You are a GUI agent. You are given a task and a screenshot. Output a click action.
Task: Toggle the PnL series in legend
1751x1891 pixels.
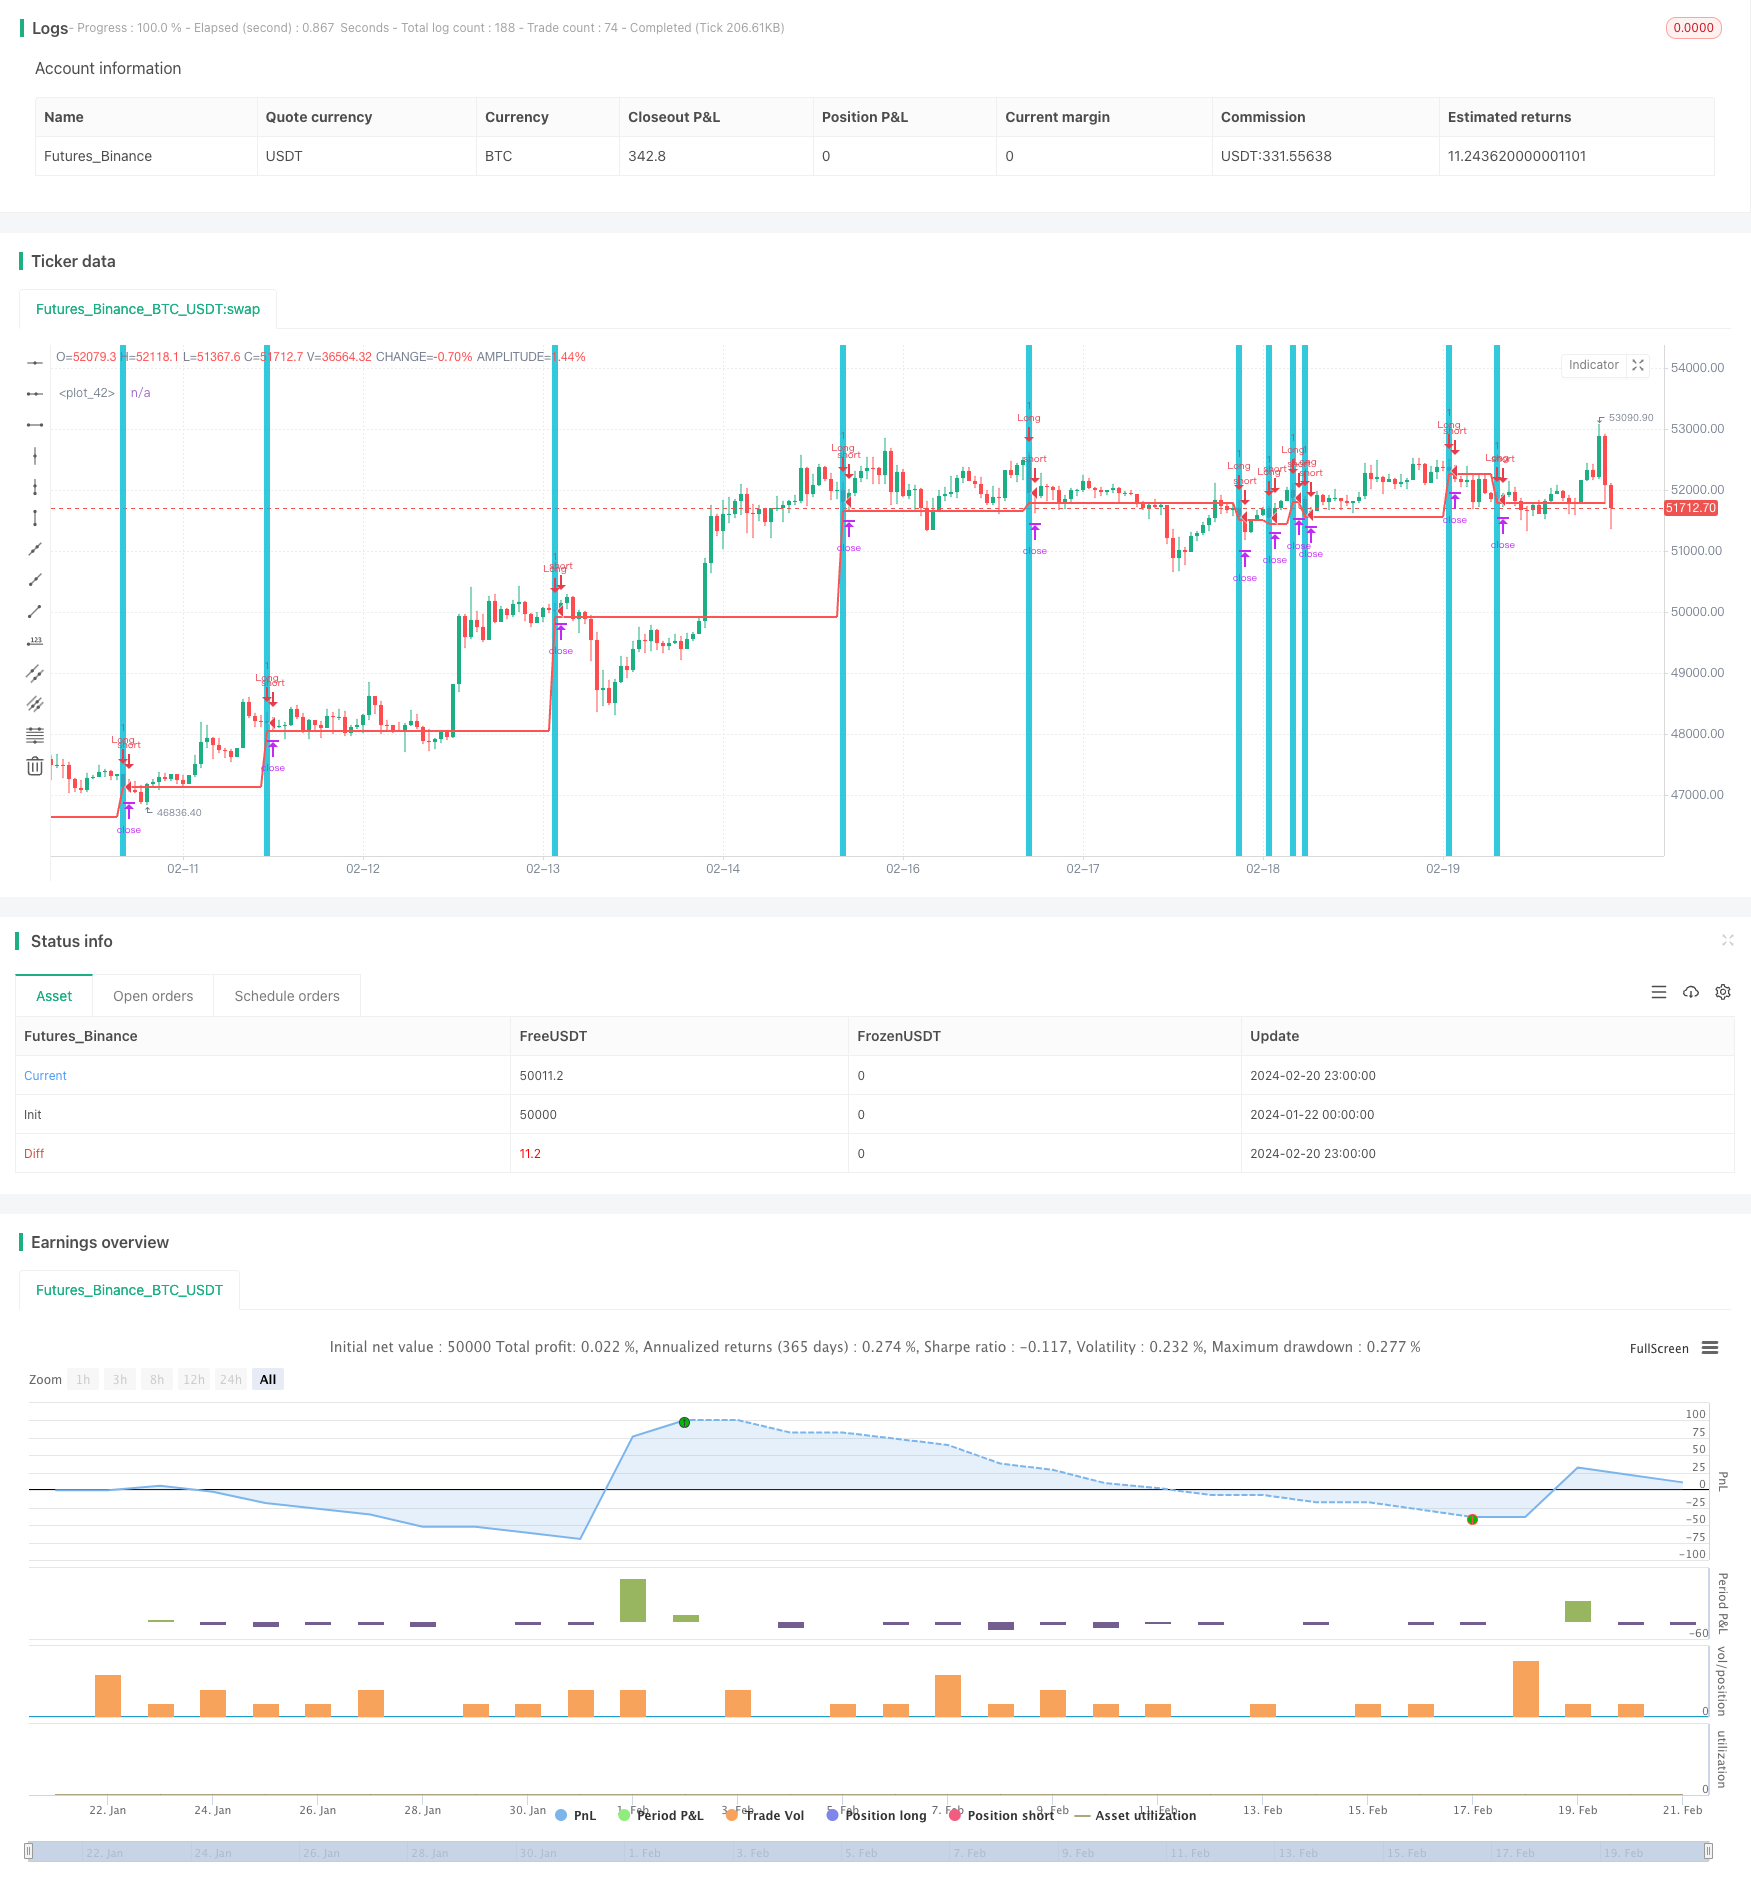click(x=575, y=1815)
